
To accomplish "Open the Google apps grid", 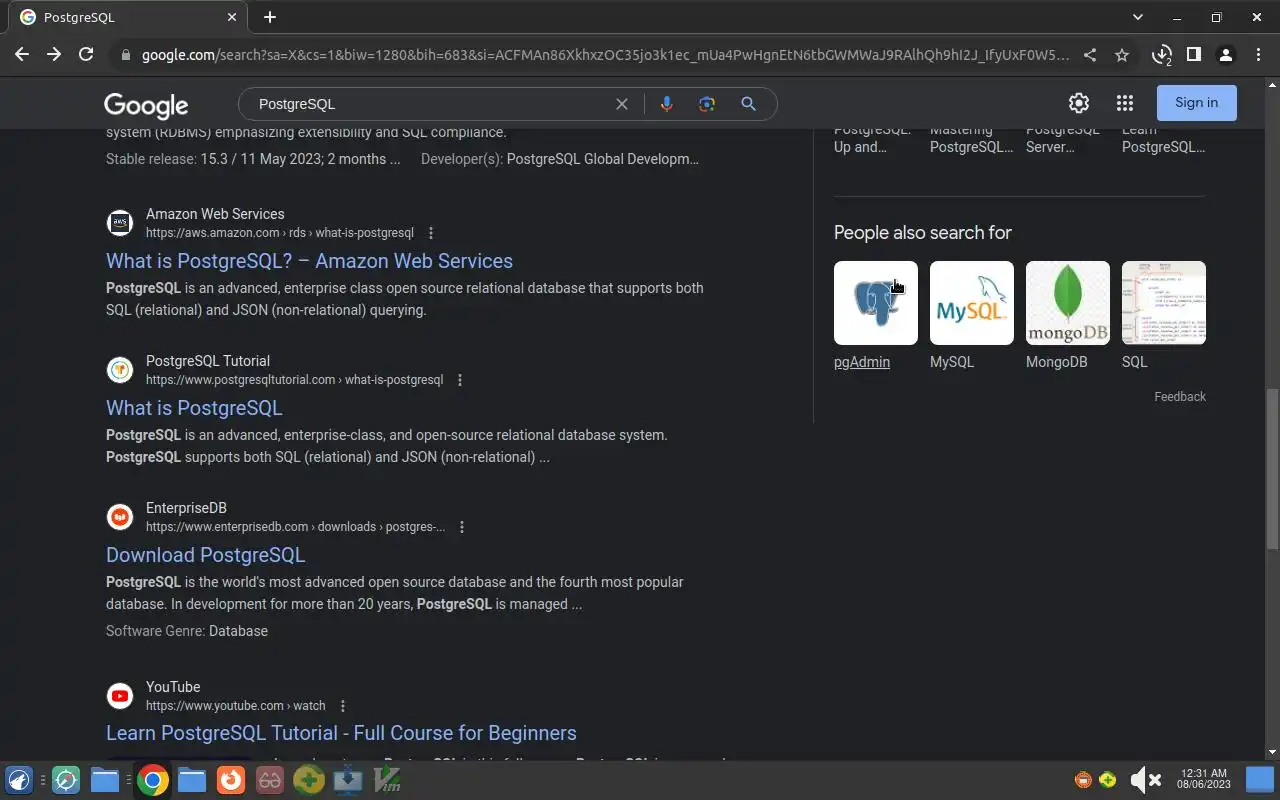I will point(1125,103).
